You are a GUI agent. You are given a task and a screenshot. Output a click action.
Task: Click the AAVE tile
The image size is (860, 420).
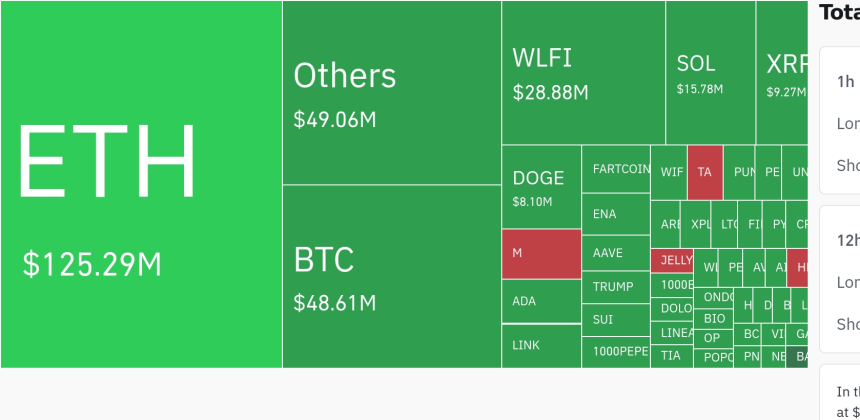[616, 253]
